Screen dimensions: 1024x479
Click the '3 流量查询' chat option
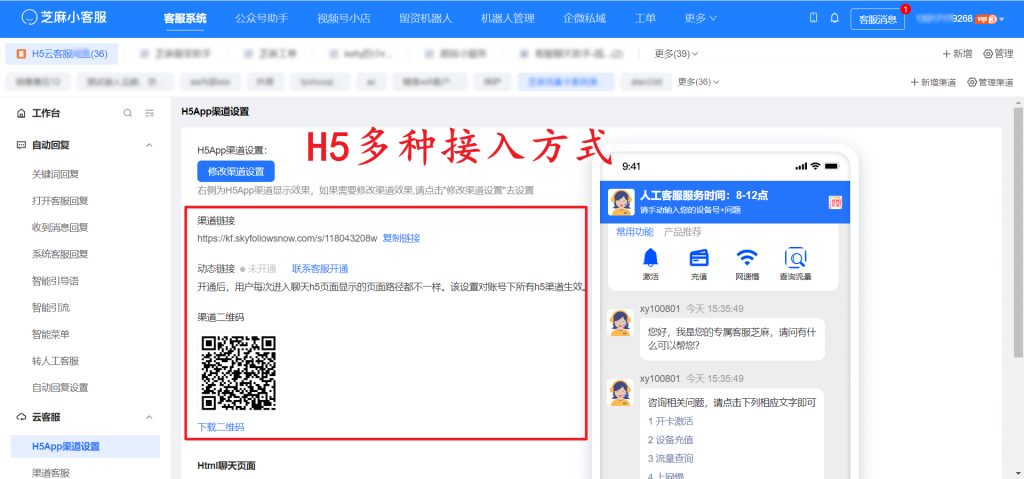point(671,458)
